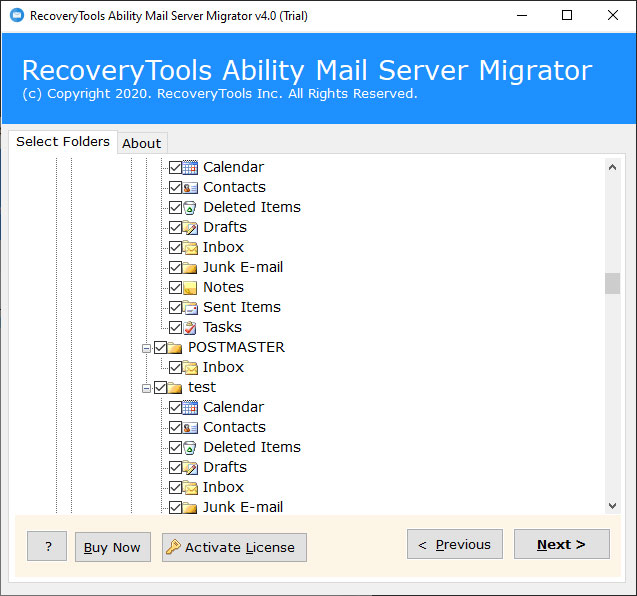Select Calendar label under test

[x=234, y=407]
